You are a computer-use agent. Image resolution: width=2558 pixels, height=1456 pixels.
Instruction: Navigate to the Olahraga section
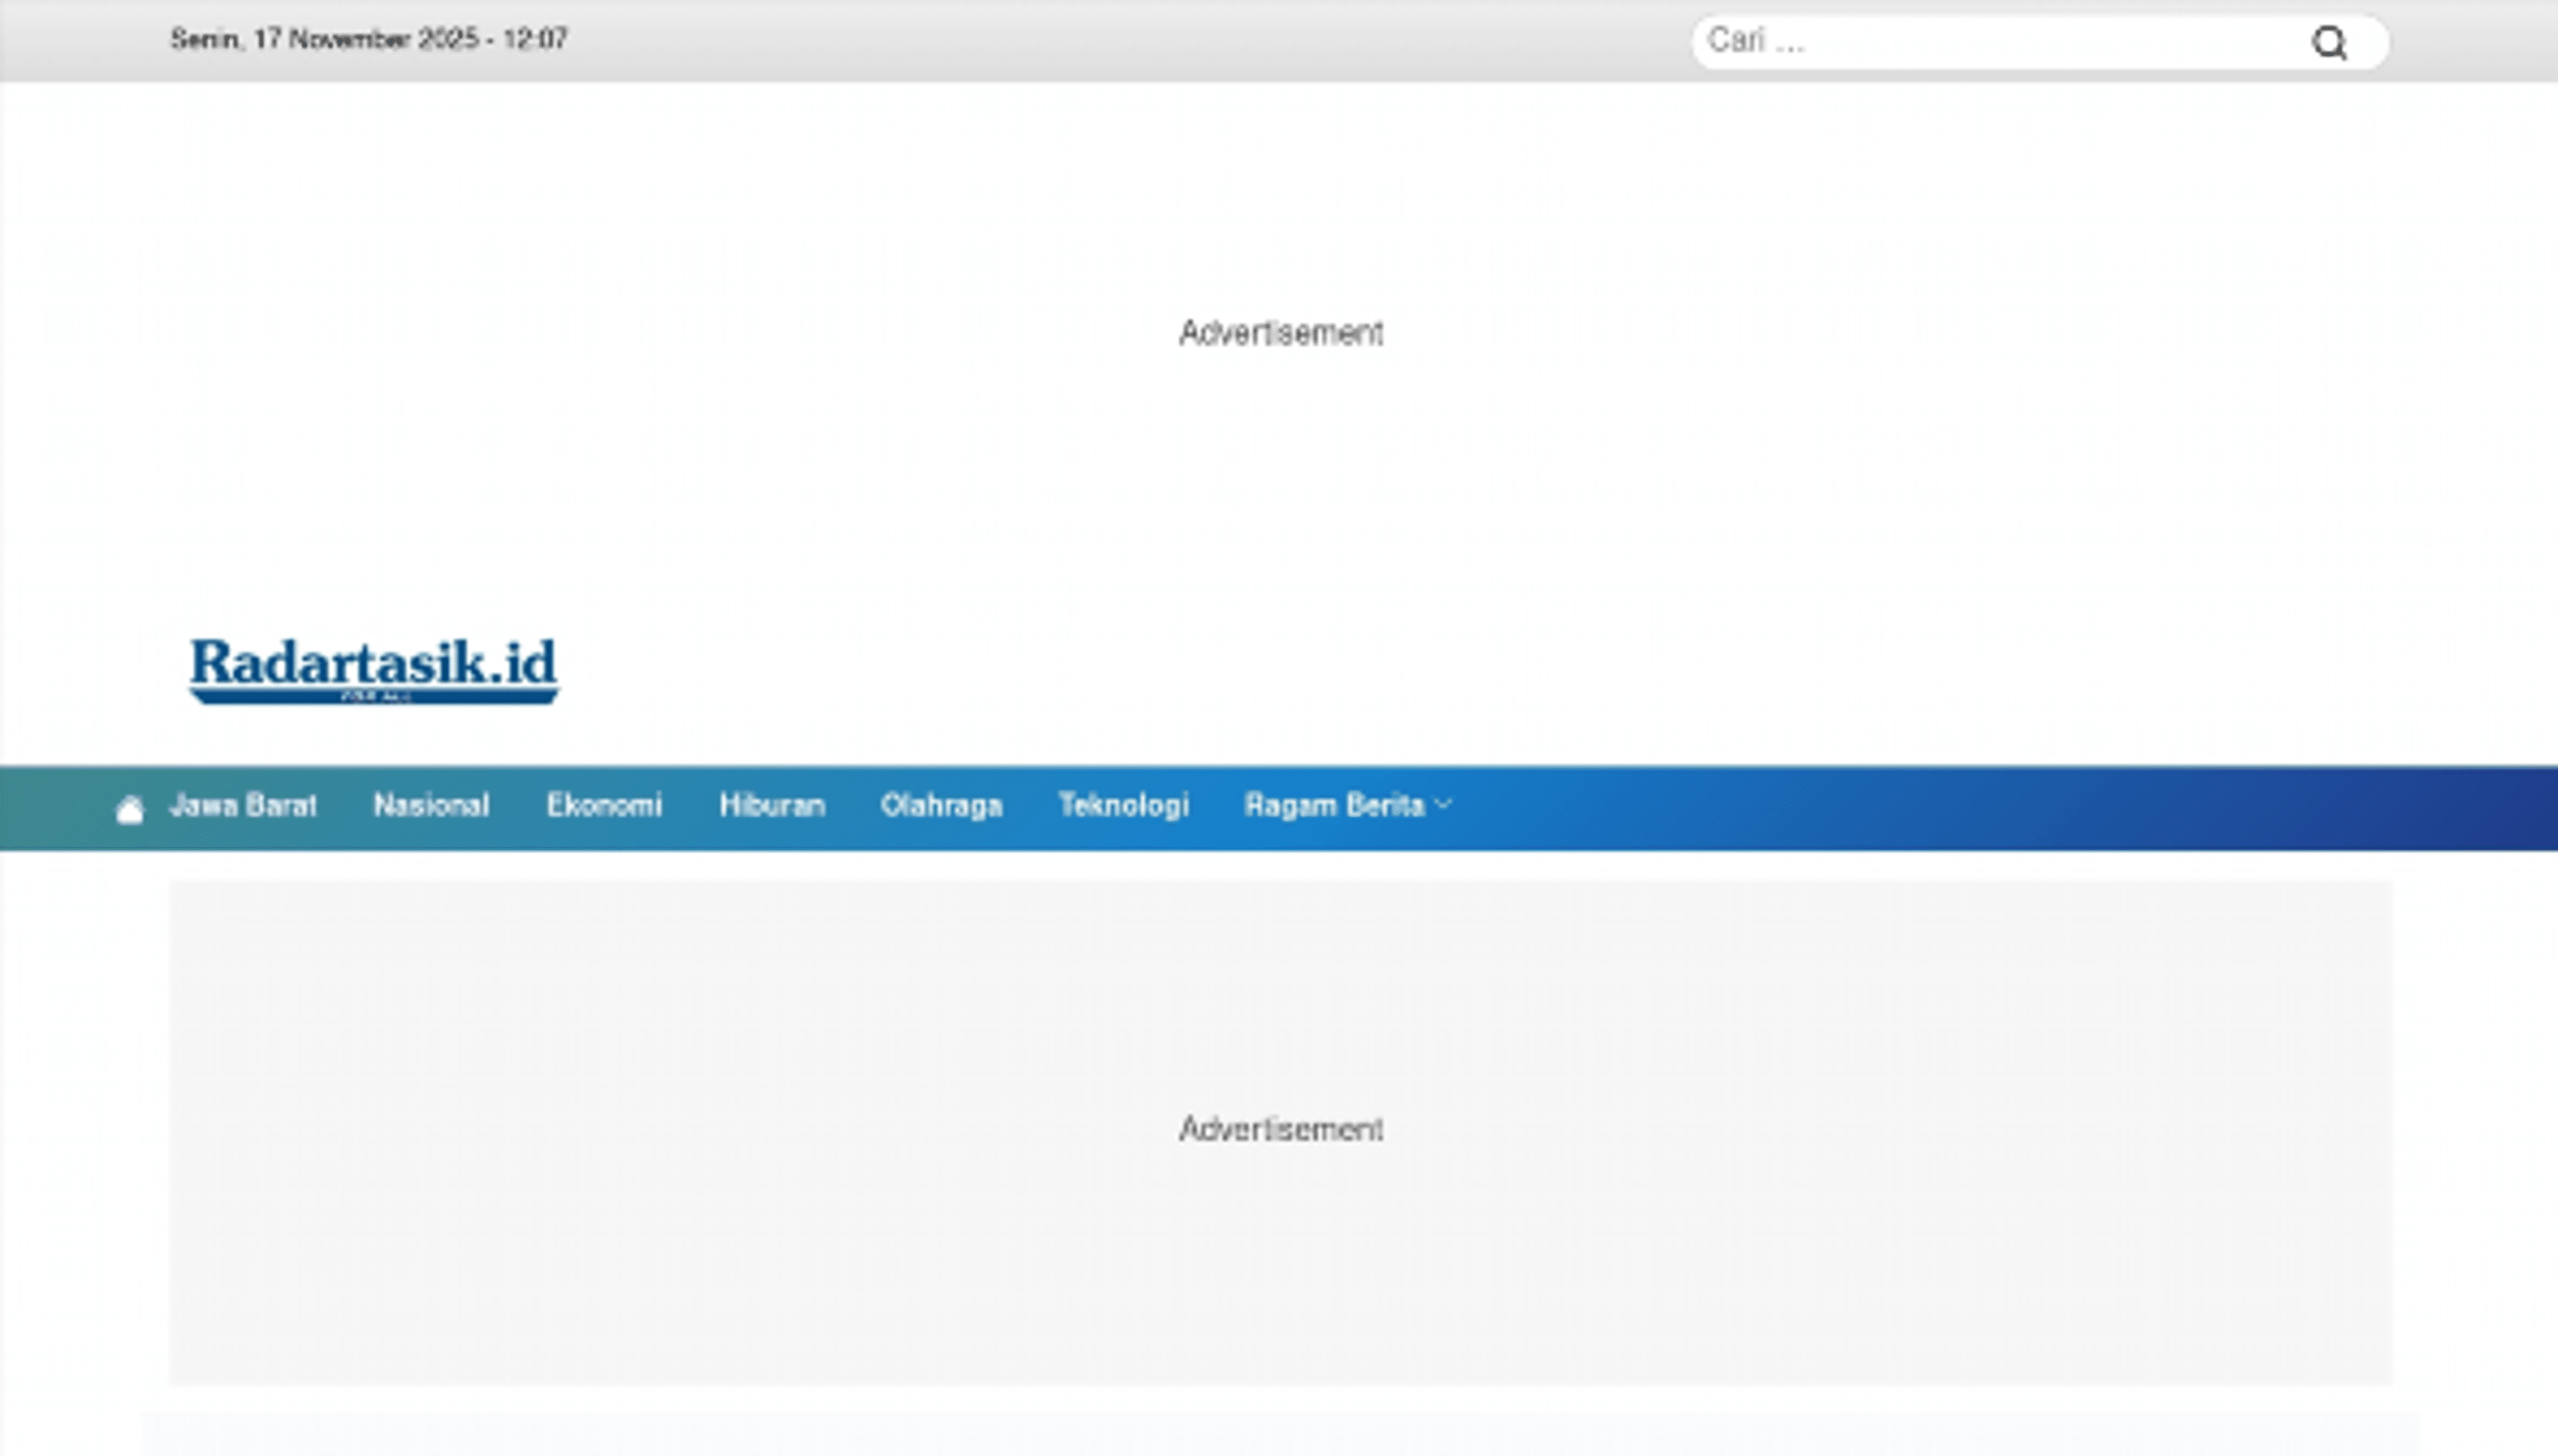point(941,806)
